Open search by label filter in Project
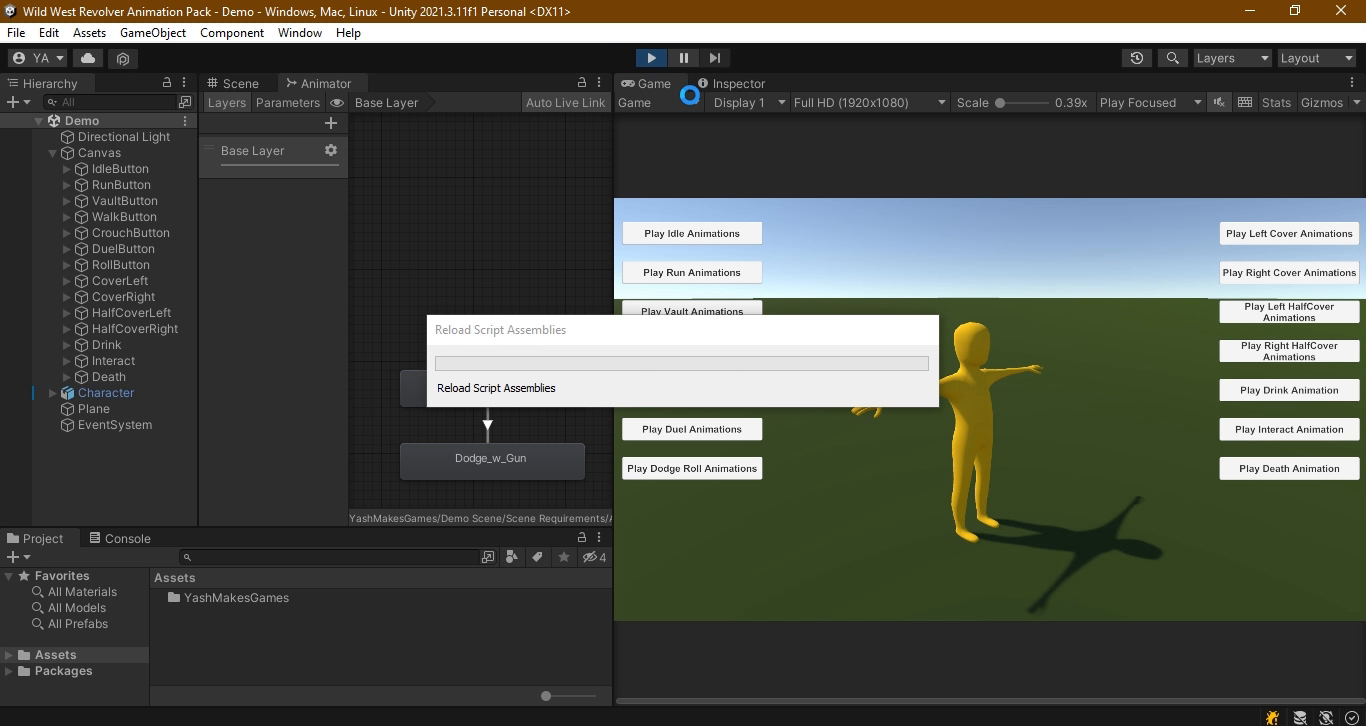The height and width of the screenshot is (726, 1366). tap(537, 557)
